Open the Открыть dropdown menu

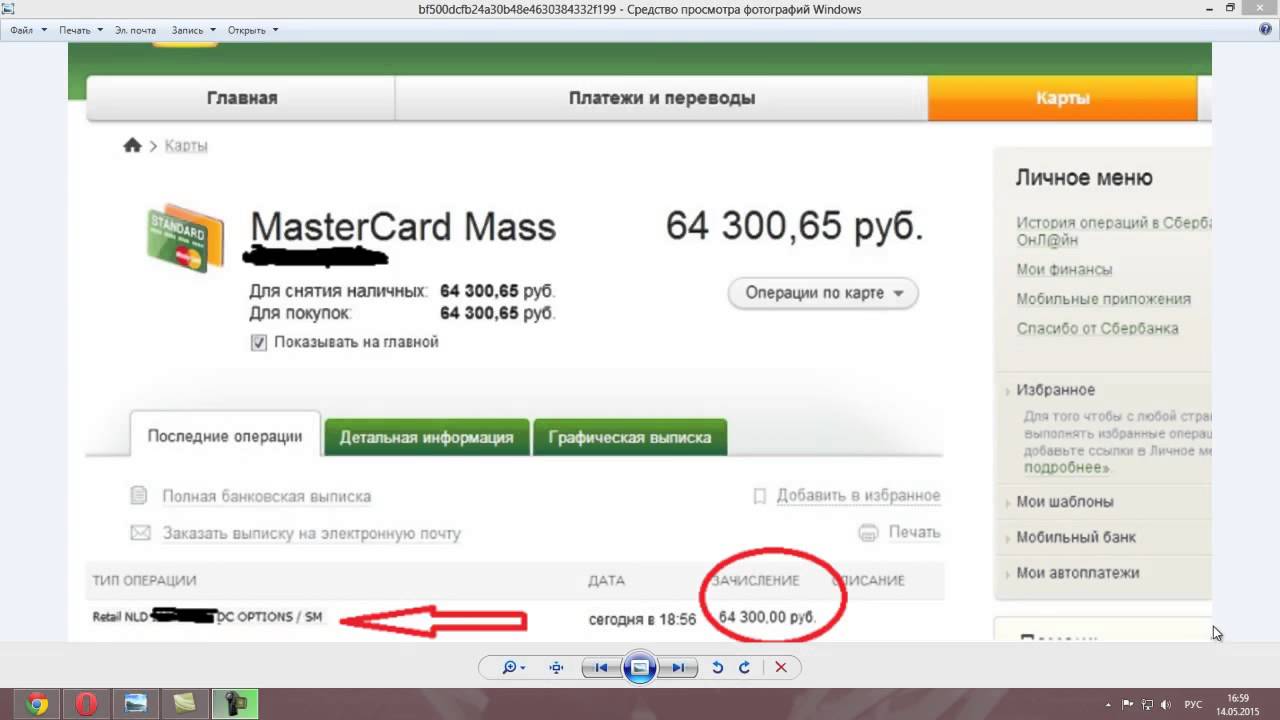pos(253,30)
